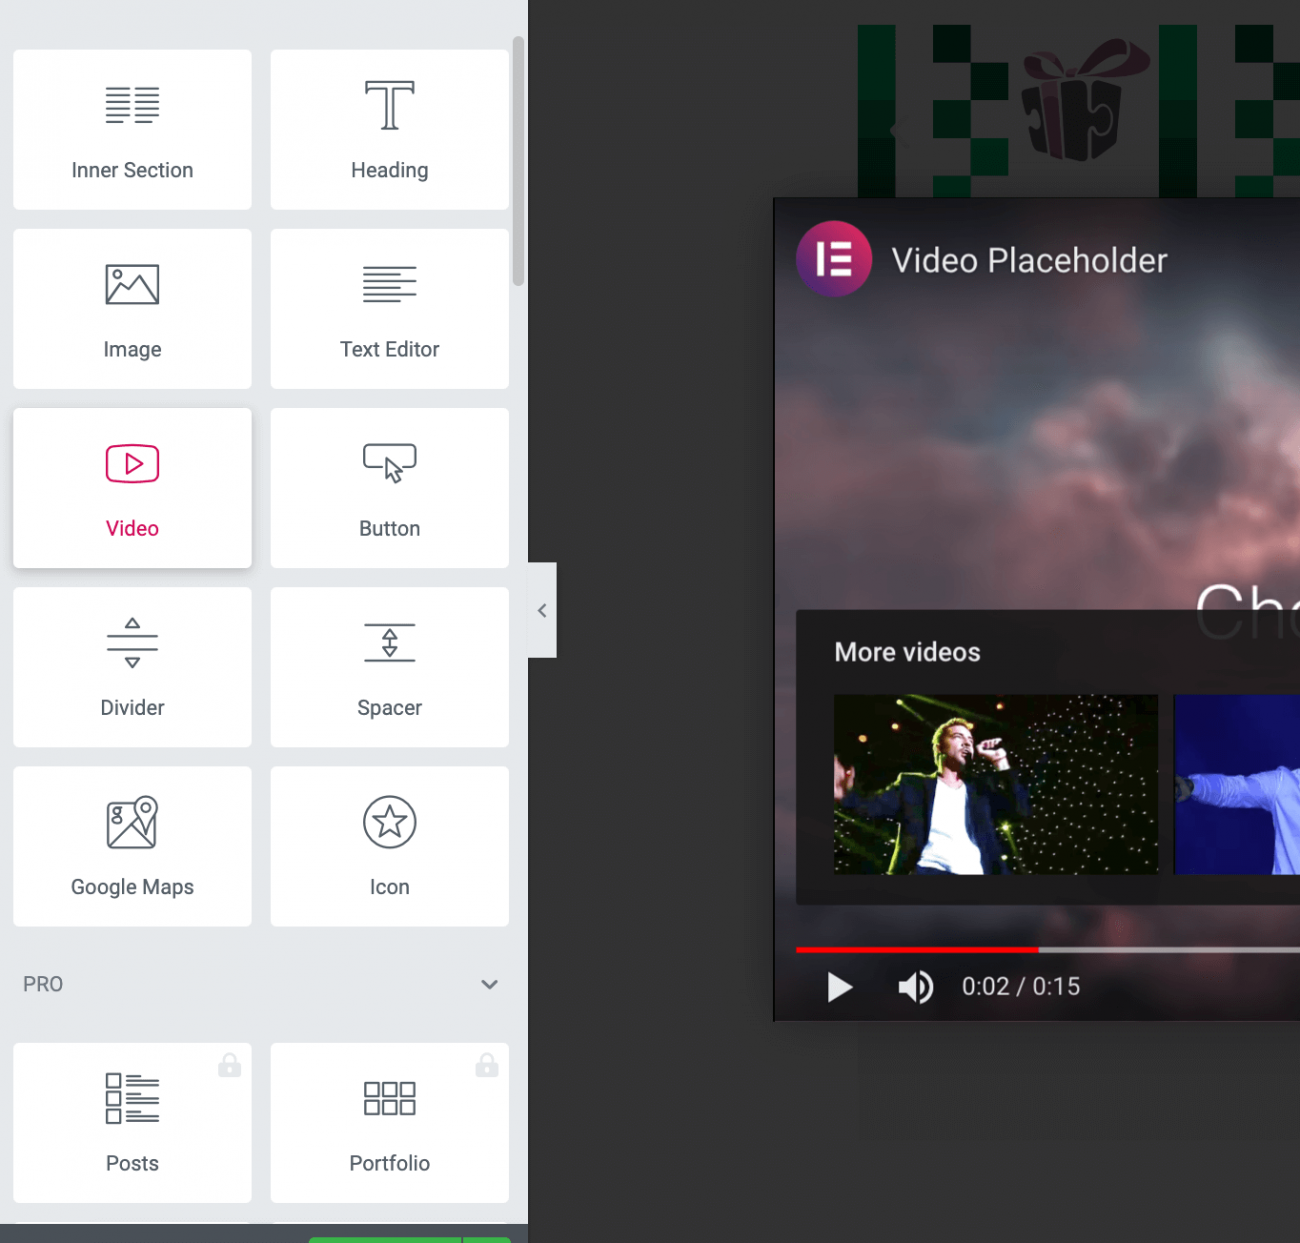
Task: Select the Video widget
Action: (x=132, y=488)
